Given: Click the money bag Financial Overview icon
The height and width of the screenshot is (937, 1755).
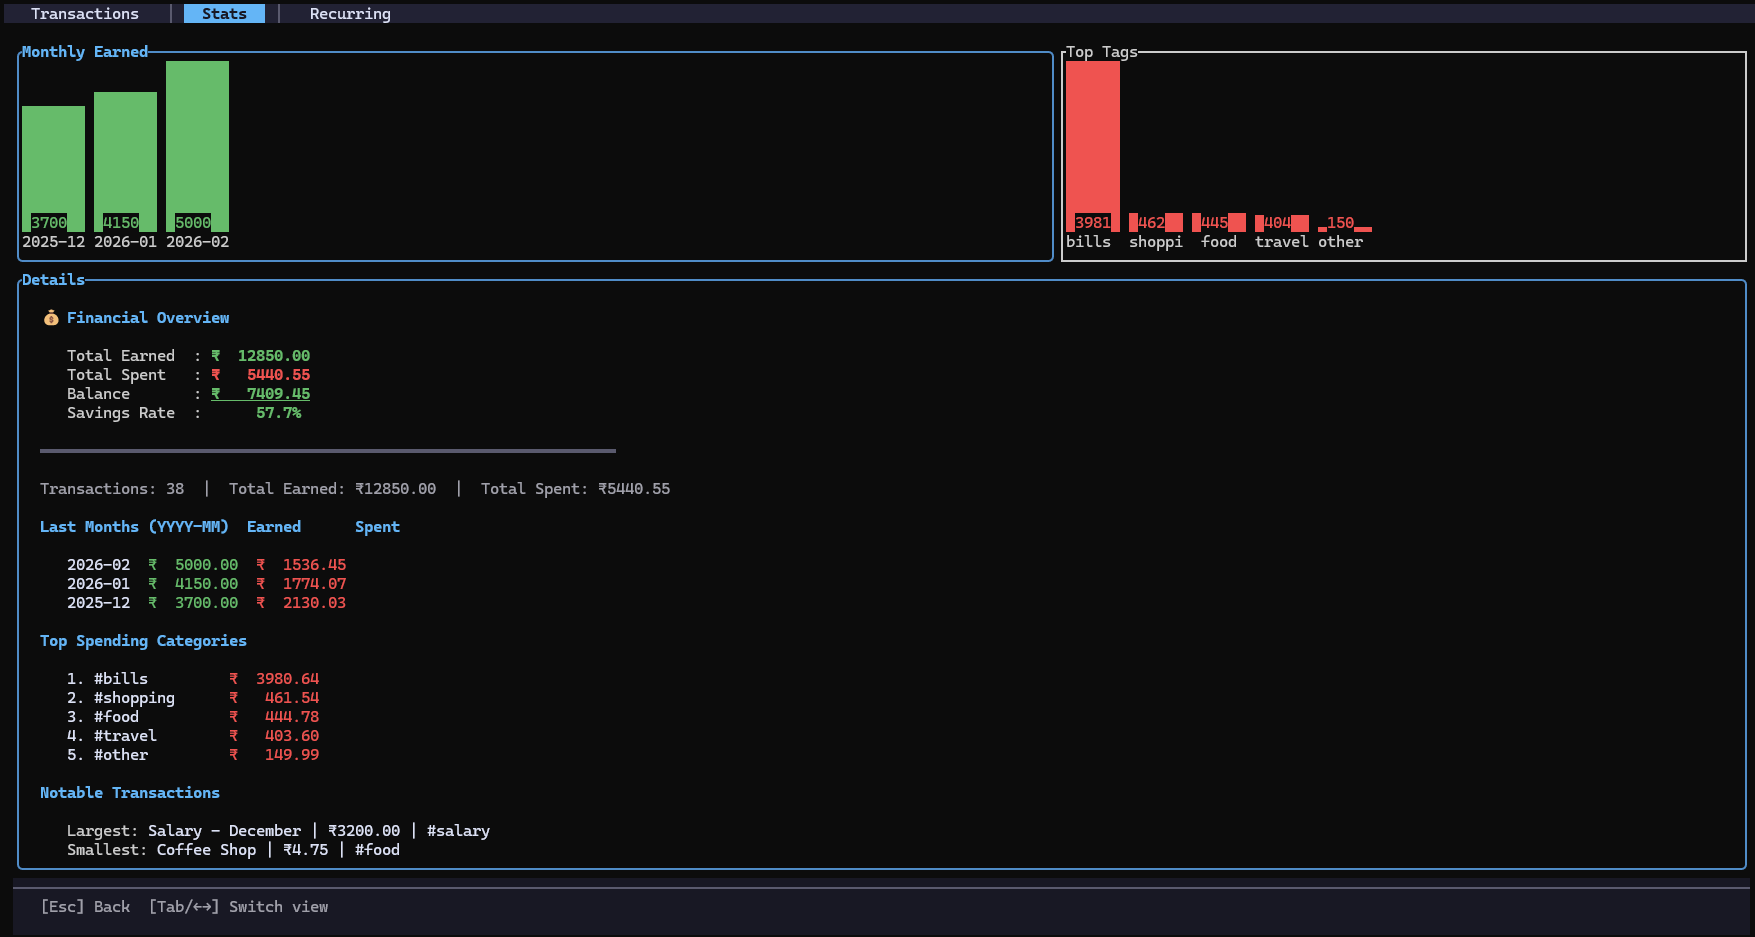Looking at the screenshot, I should click(x=51, y=318).
